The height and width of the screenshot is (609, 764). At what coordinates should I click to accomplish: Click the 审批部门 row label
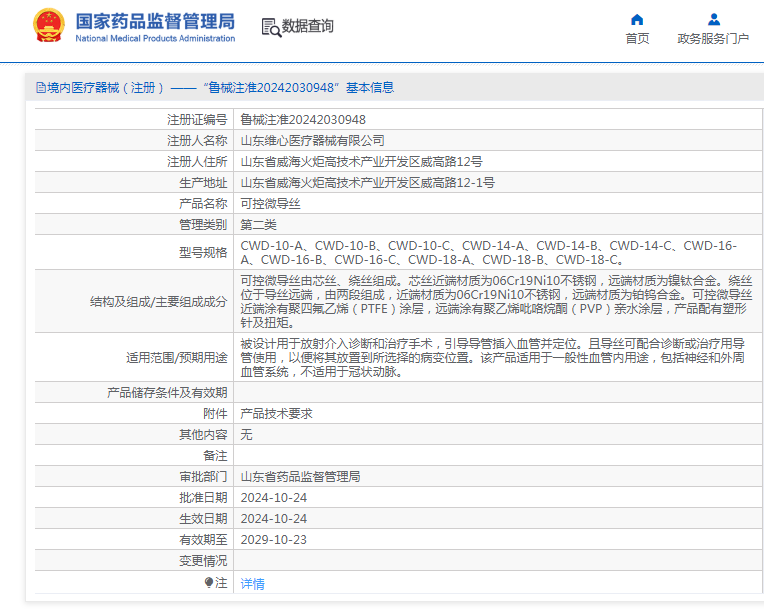(x=203, y=476)
